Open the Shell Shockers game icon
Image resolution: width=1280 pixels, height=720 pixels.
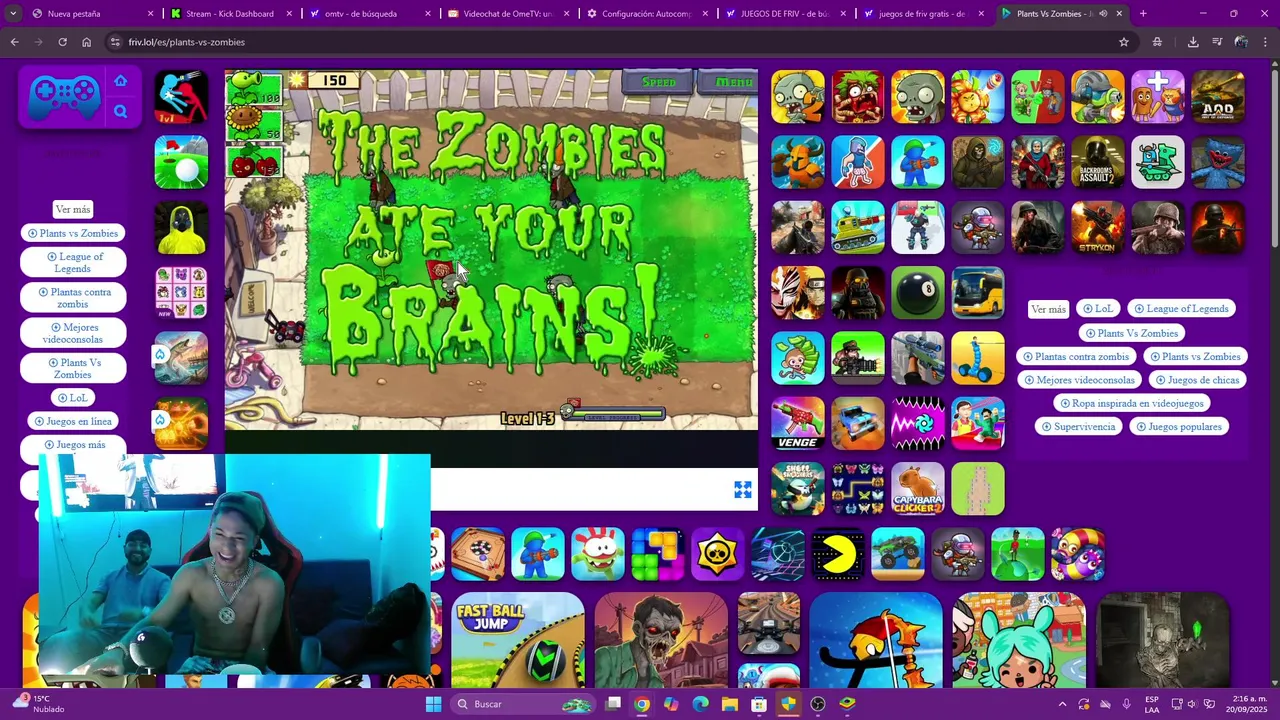[x=798, y=488]
